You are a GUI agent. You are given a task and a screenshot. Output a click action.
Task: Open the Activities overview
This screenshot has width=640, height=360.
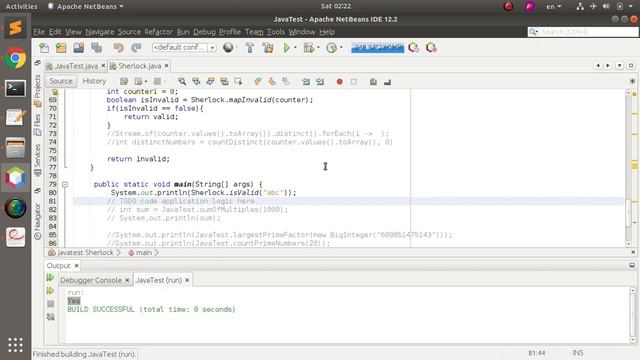coord(21,6)
